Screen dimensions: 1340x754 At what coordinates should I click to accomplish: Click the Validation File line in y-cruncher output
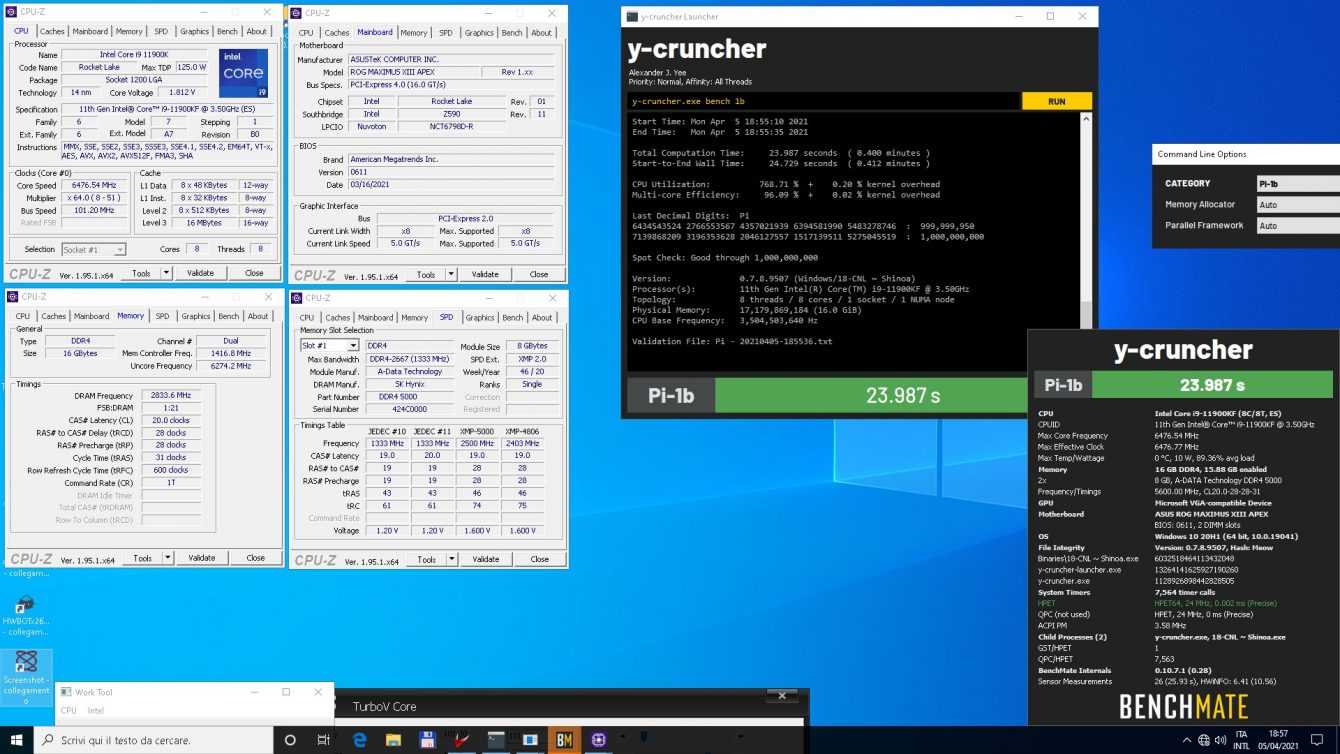coord(731,341)
